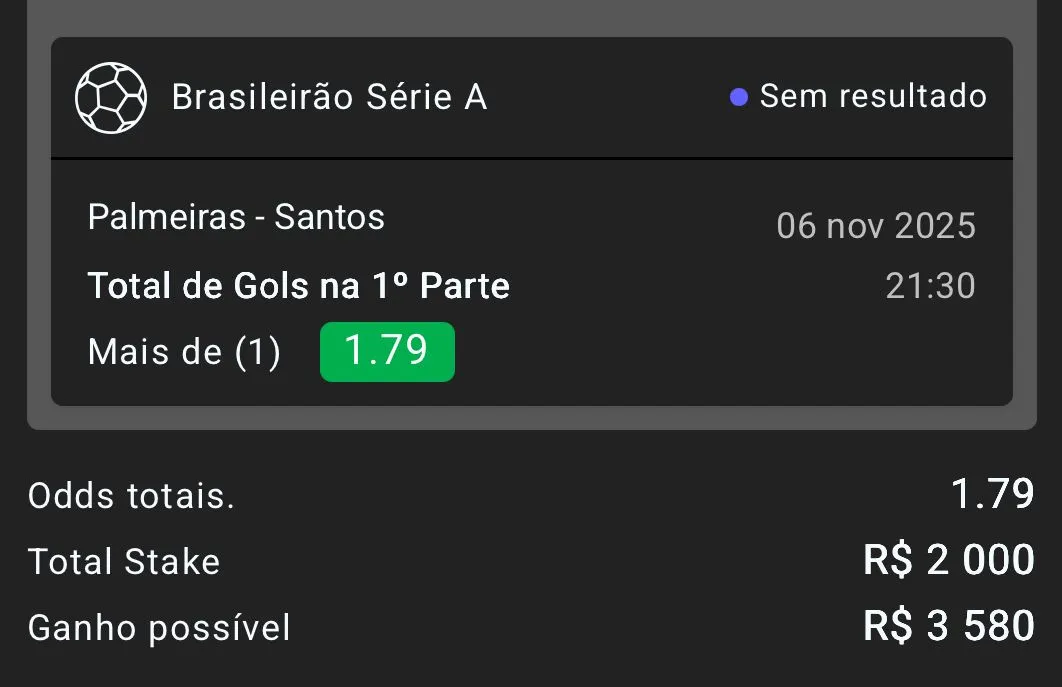Click the divider line under the league header
1062x687 pixels.
click(531, 158)
